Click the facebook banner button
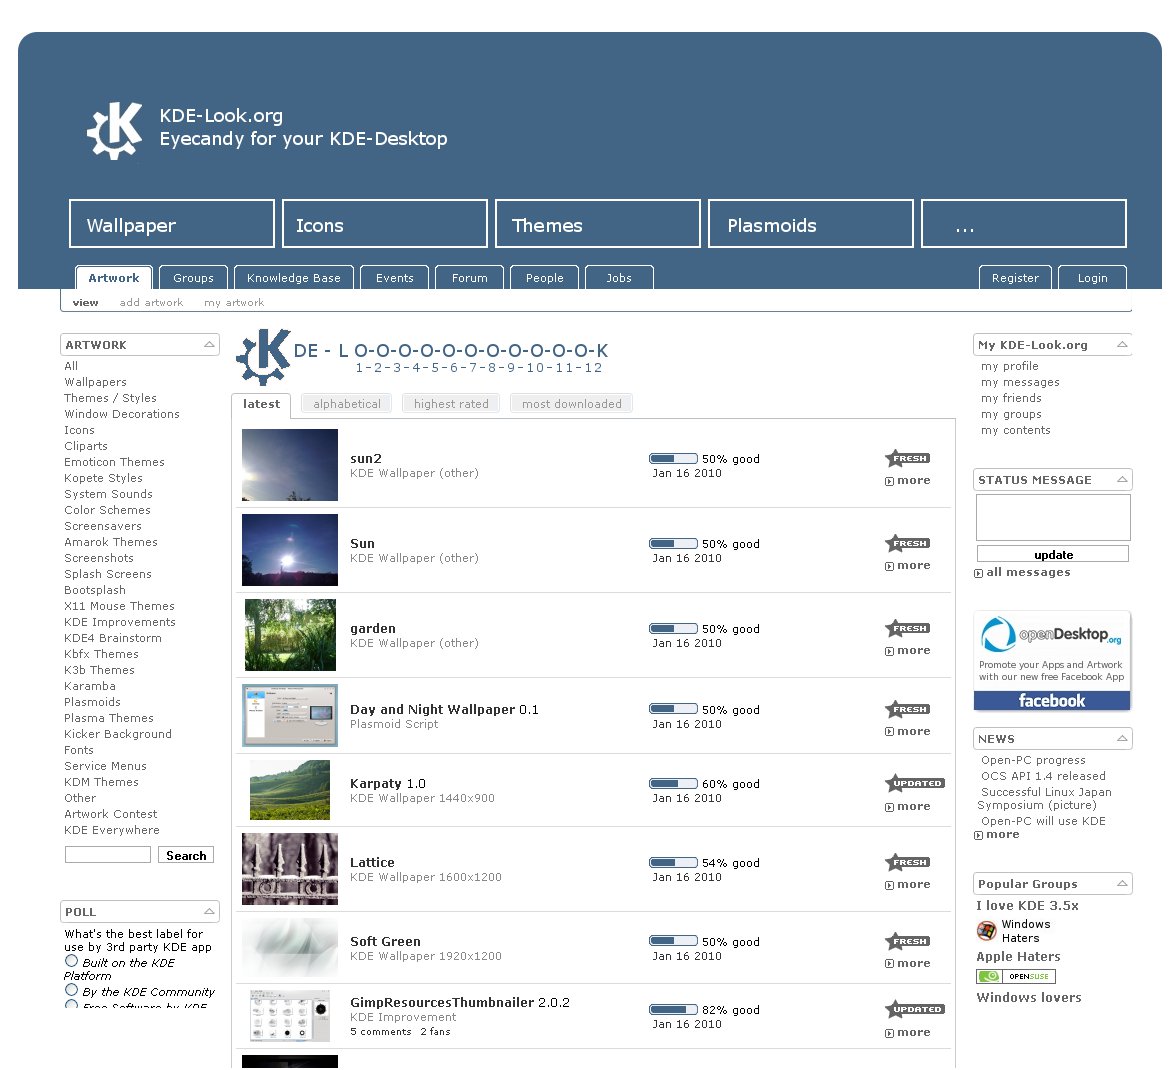Screen dimensions: 1174x1070 [x=1051, y=701]
